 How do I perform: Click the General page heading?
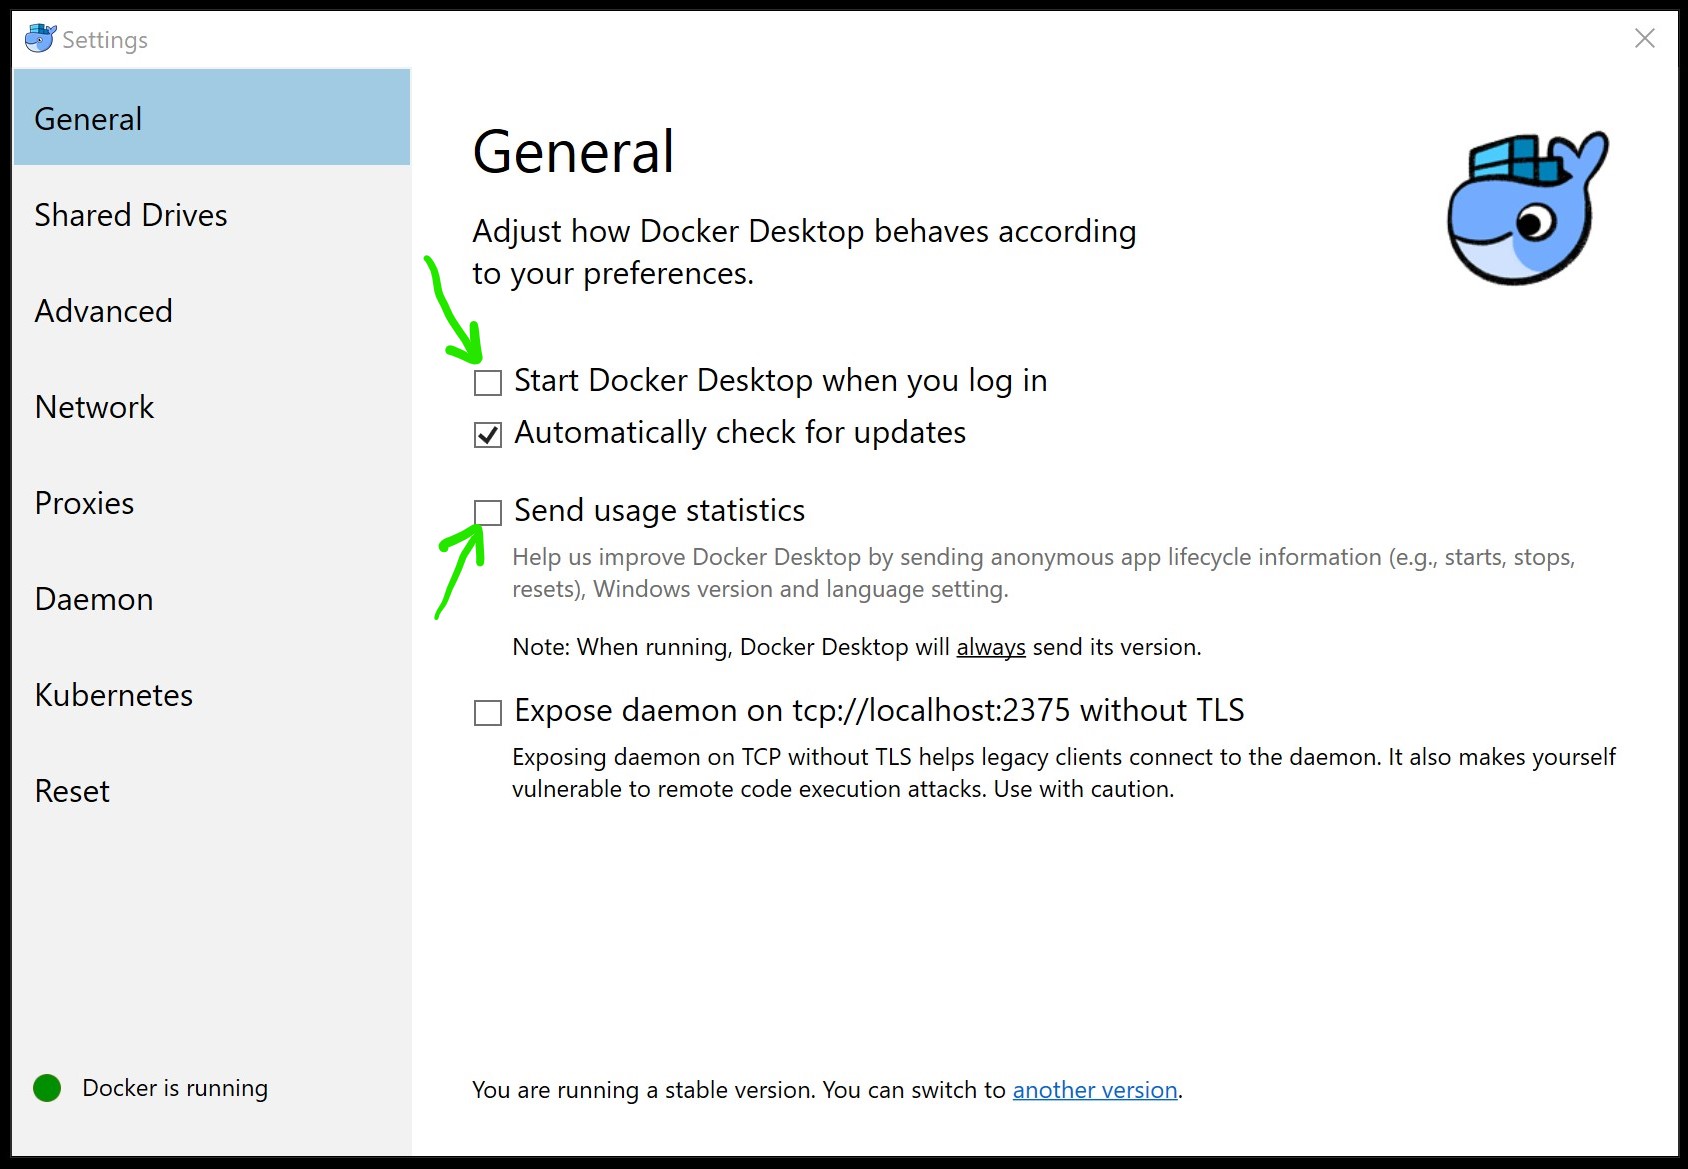click(x=573, y=151)
